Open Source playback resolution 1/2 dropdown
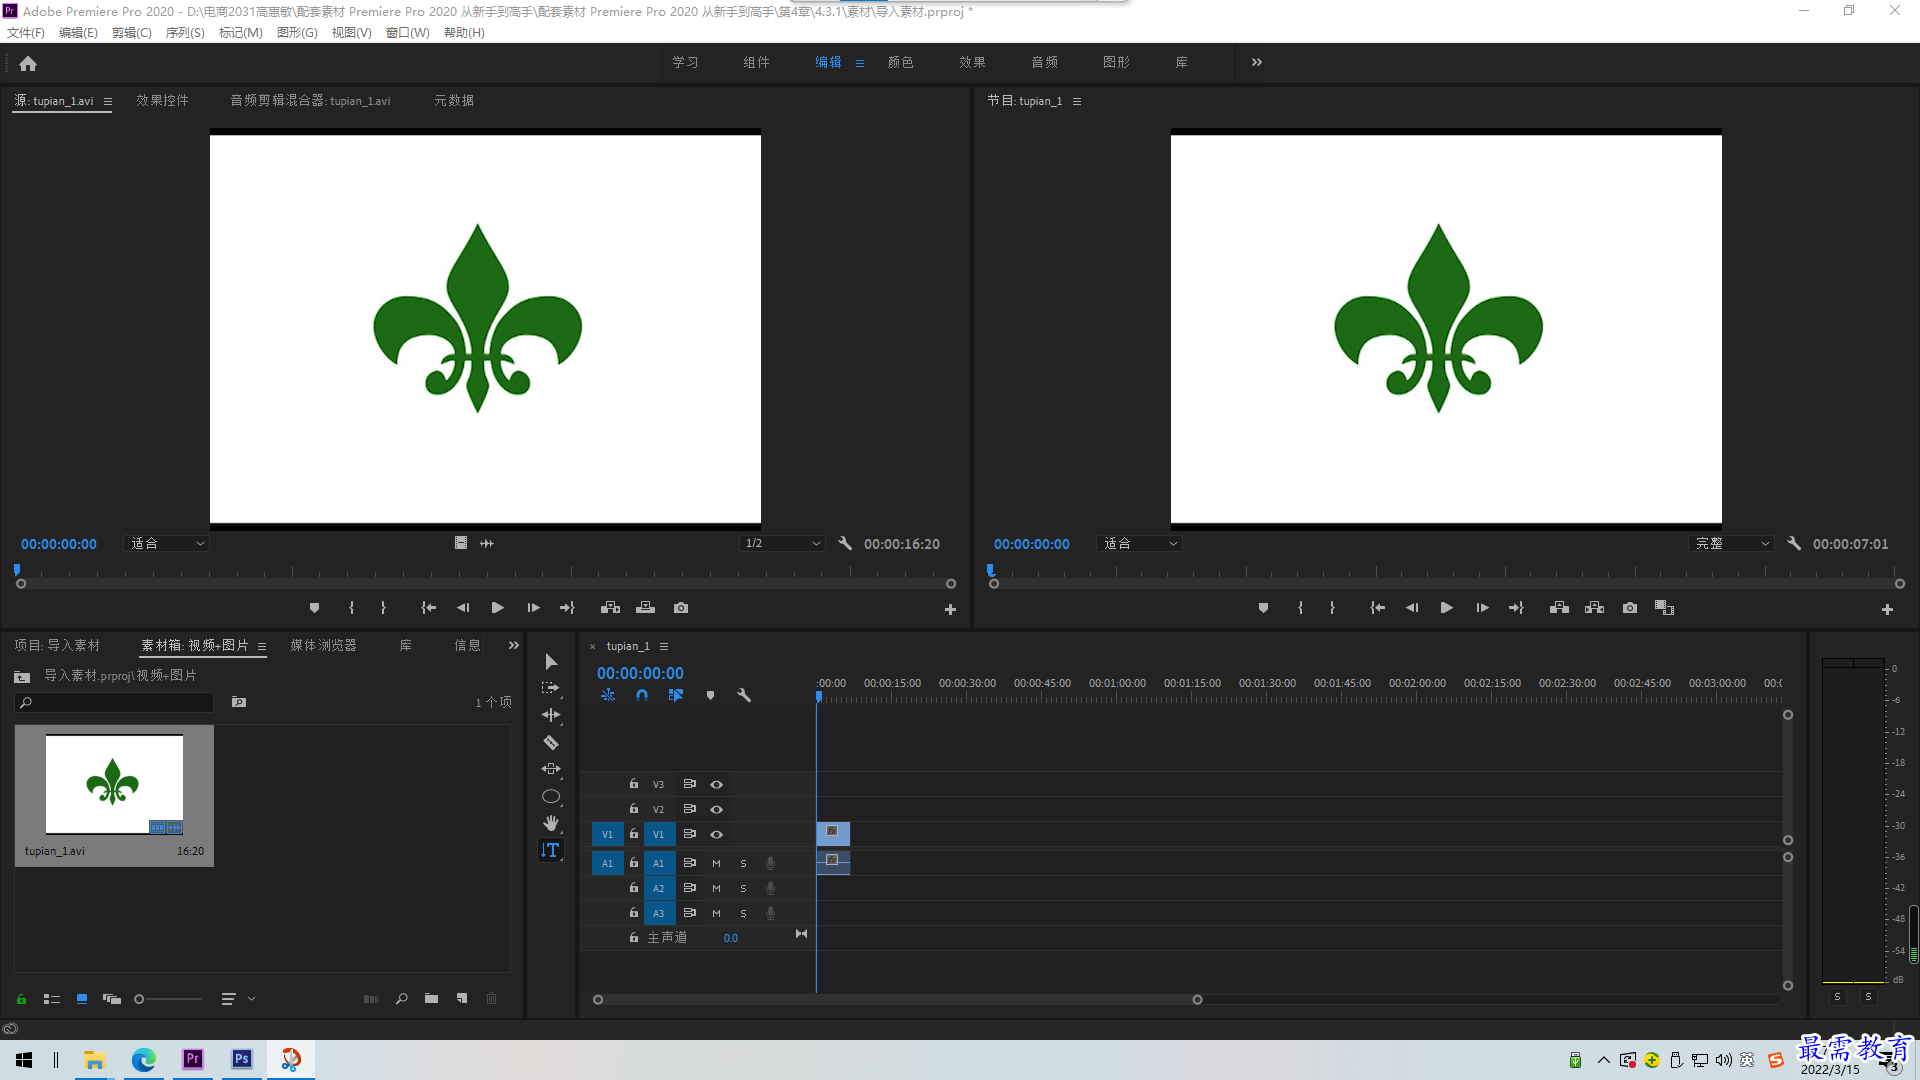 pyautogui.click(x=782, y=544)
